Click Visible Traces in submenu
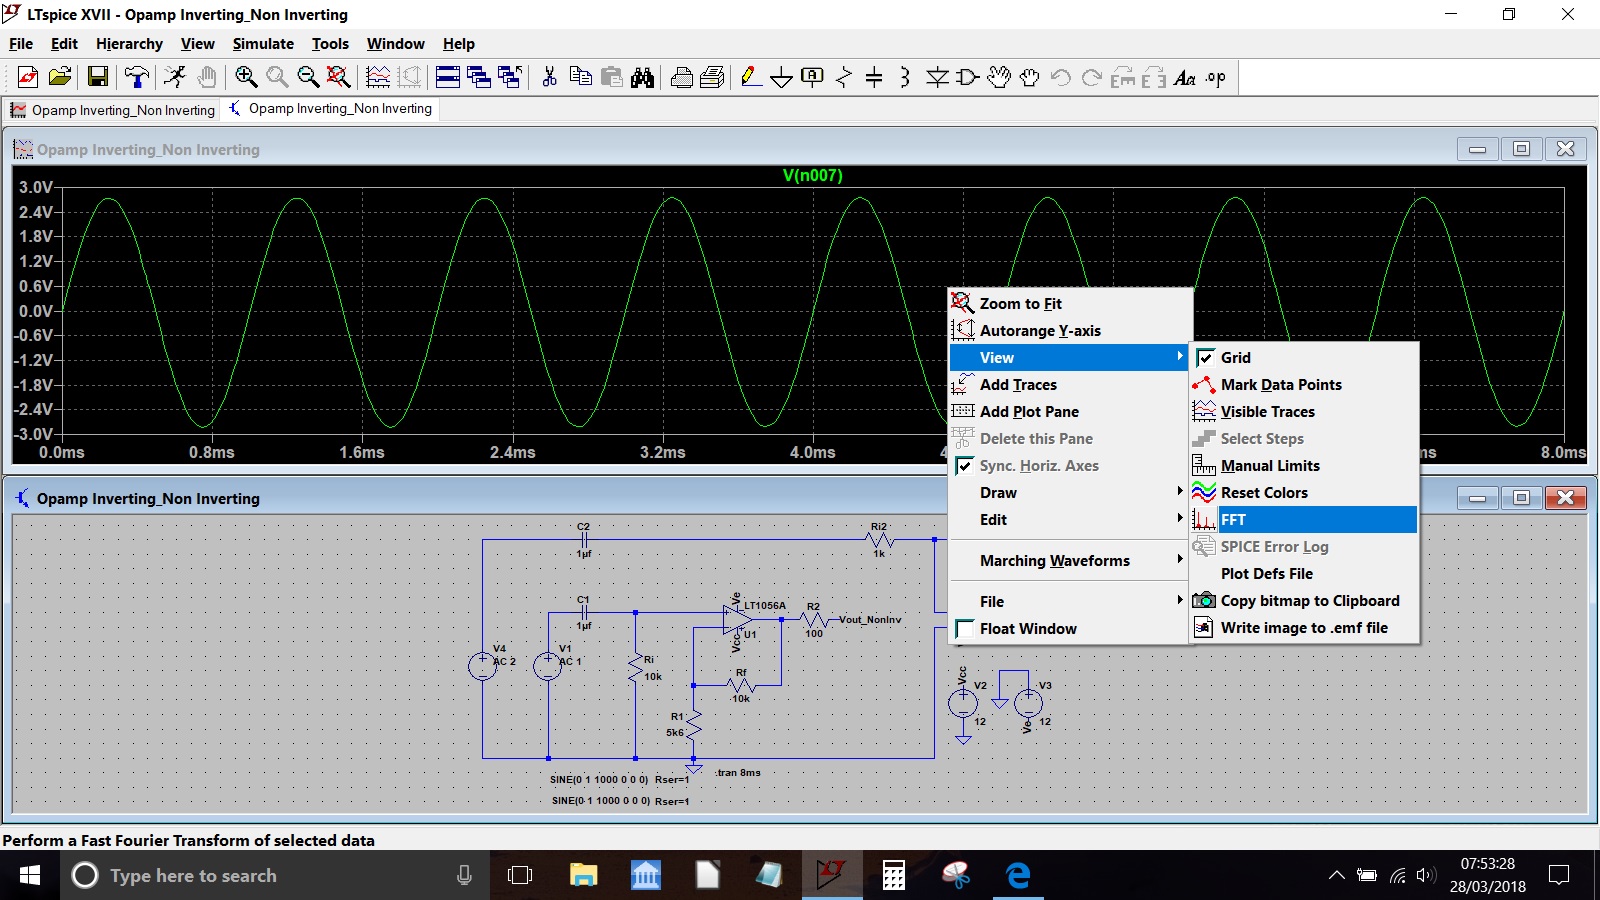1600x900 pixels. click(1304, 412)
